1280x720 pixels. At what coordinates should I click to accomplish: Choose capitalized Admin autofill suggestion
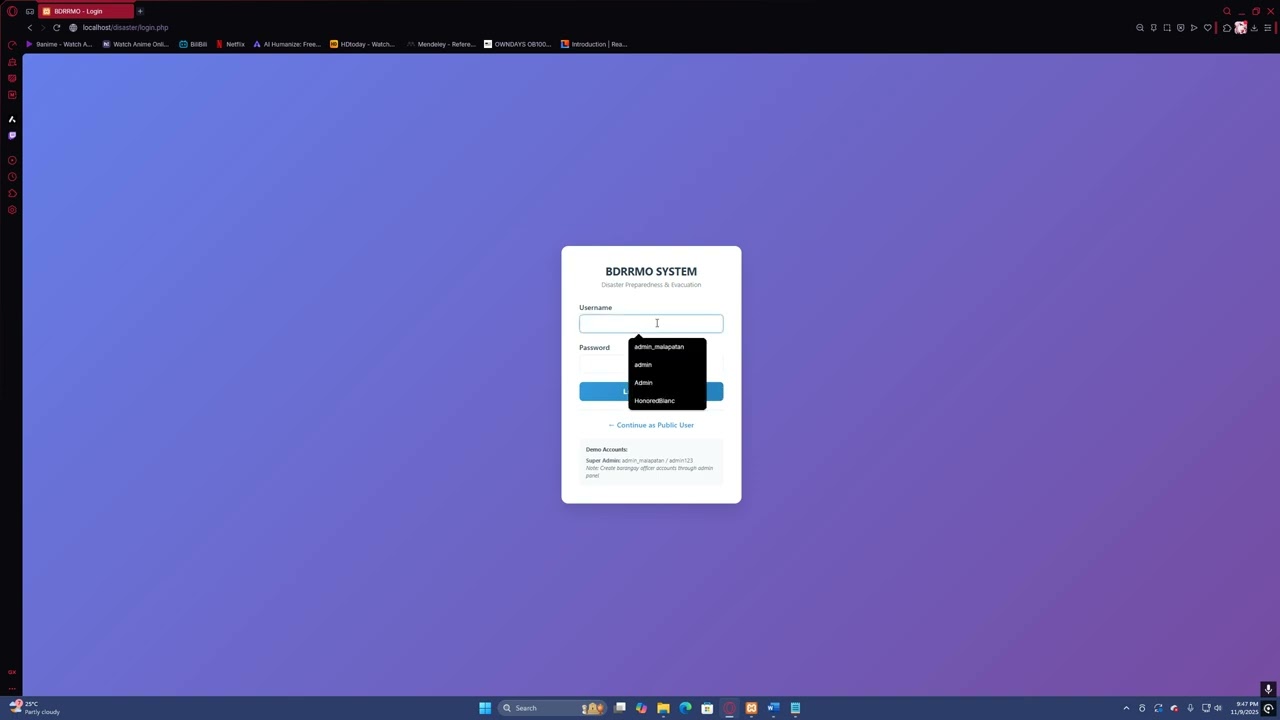[x=667, y=383]
